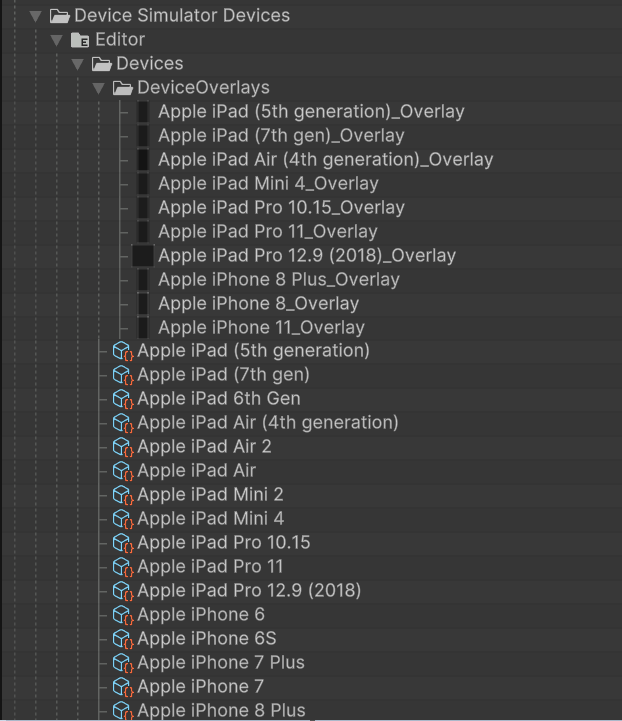Image resolution: width=622 pixels, height=721 pixels.
Task: Select the DeviceOverlays folder name
Action: click(x=203, y=88)
